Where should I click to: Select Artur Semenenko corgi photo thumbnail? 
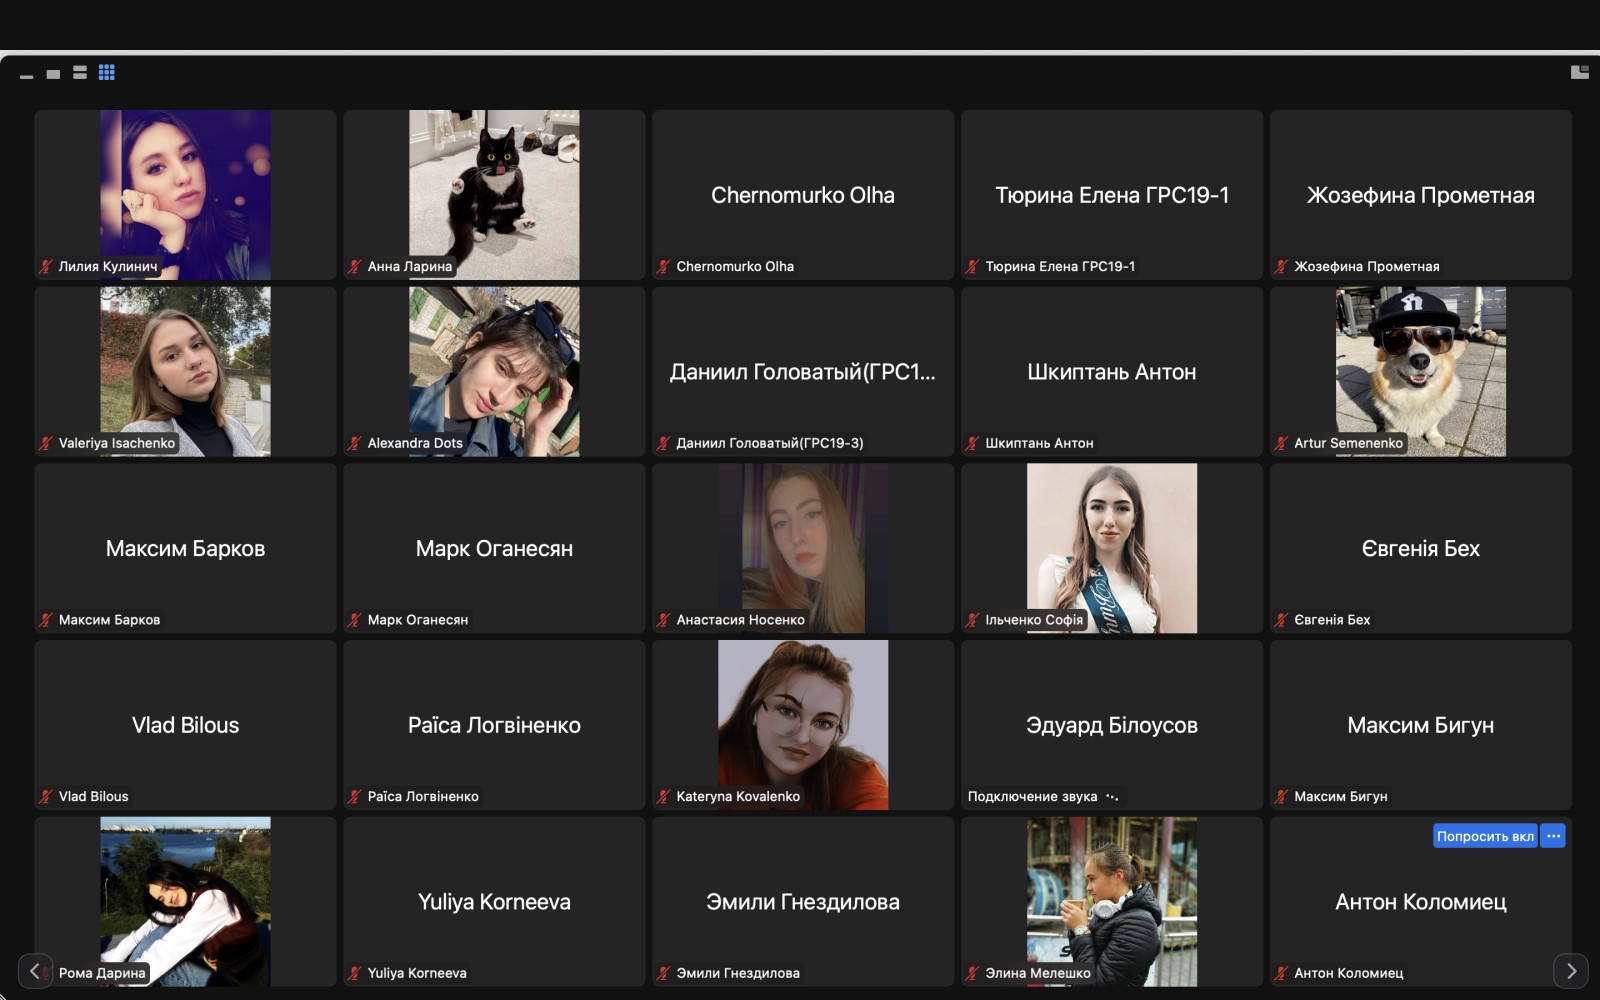pos(1421,372)
